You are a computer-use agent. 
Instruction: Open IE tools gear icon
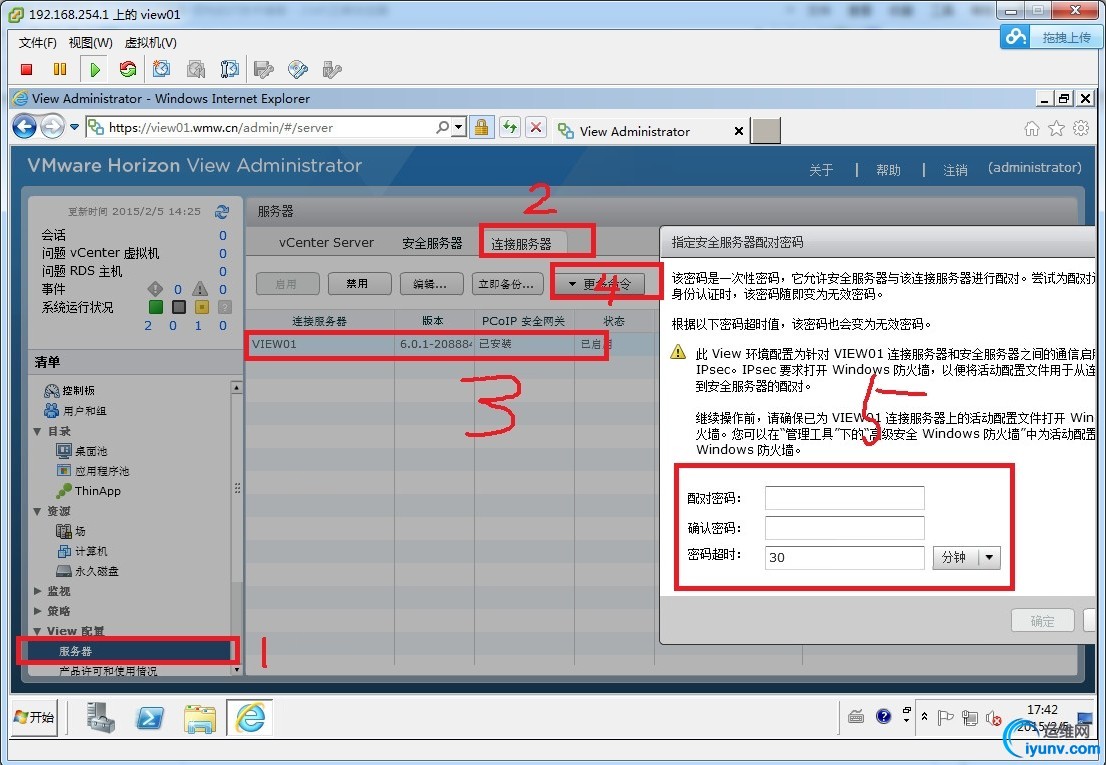point(1081,128)
